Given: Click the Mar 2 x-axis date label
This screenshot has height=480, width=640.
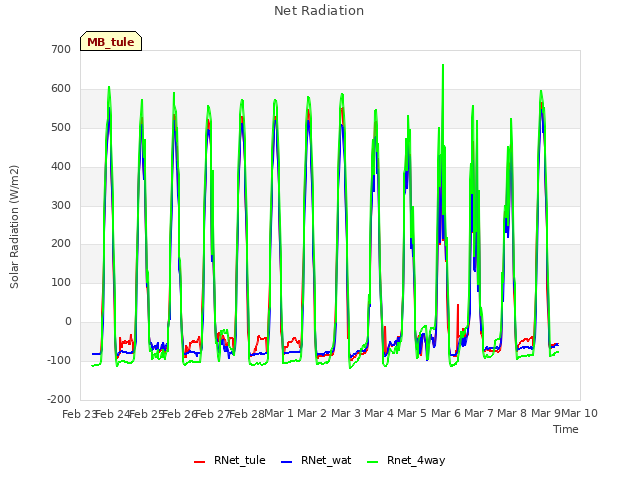Looking at the screenshot, I should (312, 413).
